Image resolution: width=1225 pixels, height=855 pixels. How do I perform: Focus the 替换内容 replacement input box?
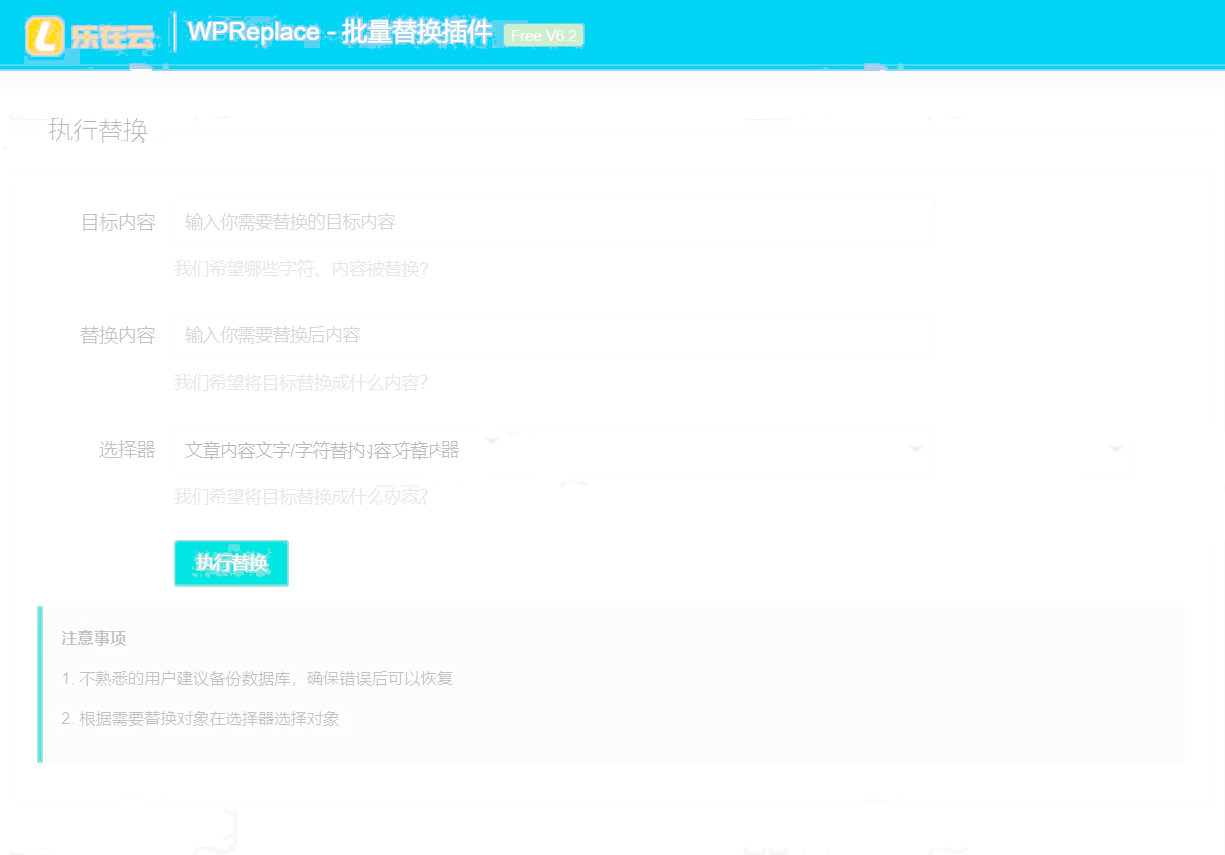(x=554, y=335)
